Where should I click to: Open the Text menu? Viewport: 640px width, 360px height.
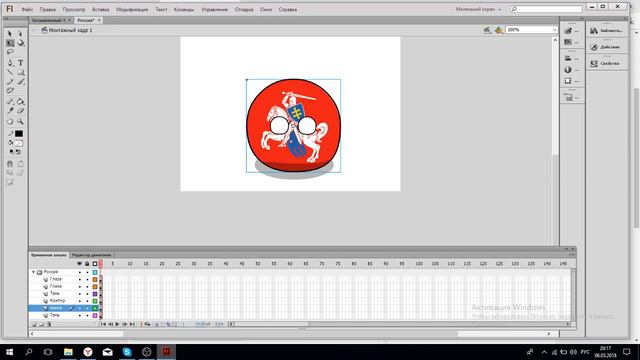pyautogui.click(x=161, y=9)
